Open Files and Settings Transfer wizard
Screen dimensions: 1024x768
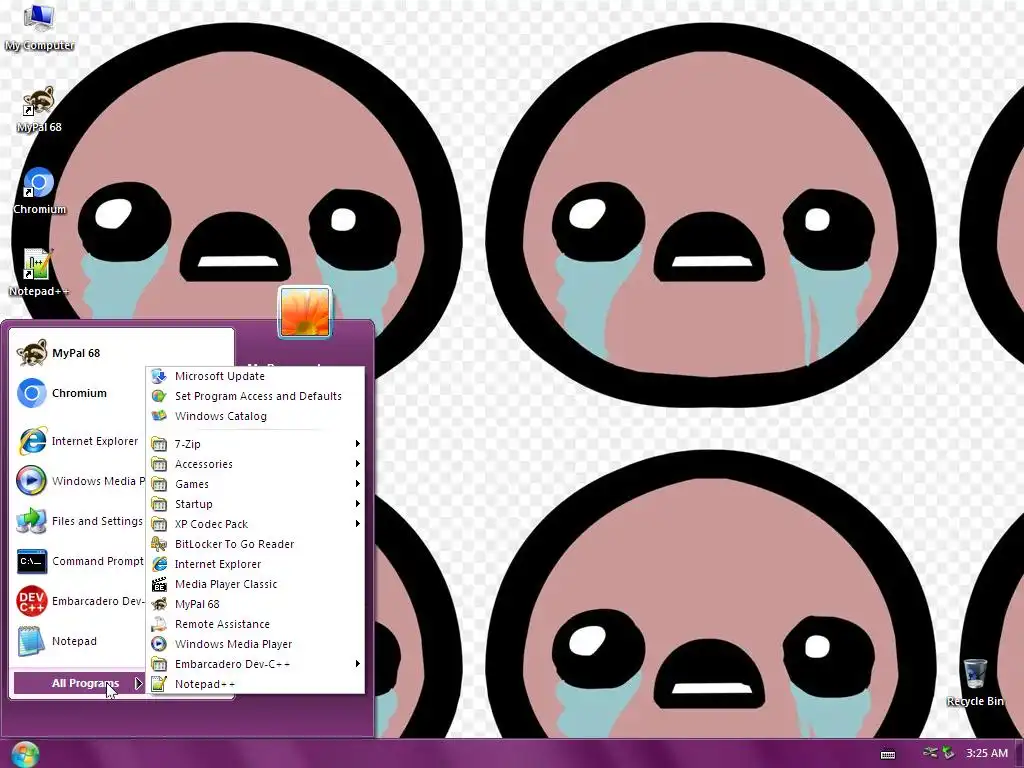point(78,521)
